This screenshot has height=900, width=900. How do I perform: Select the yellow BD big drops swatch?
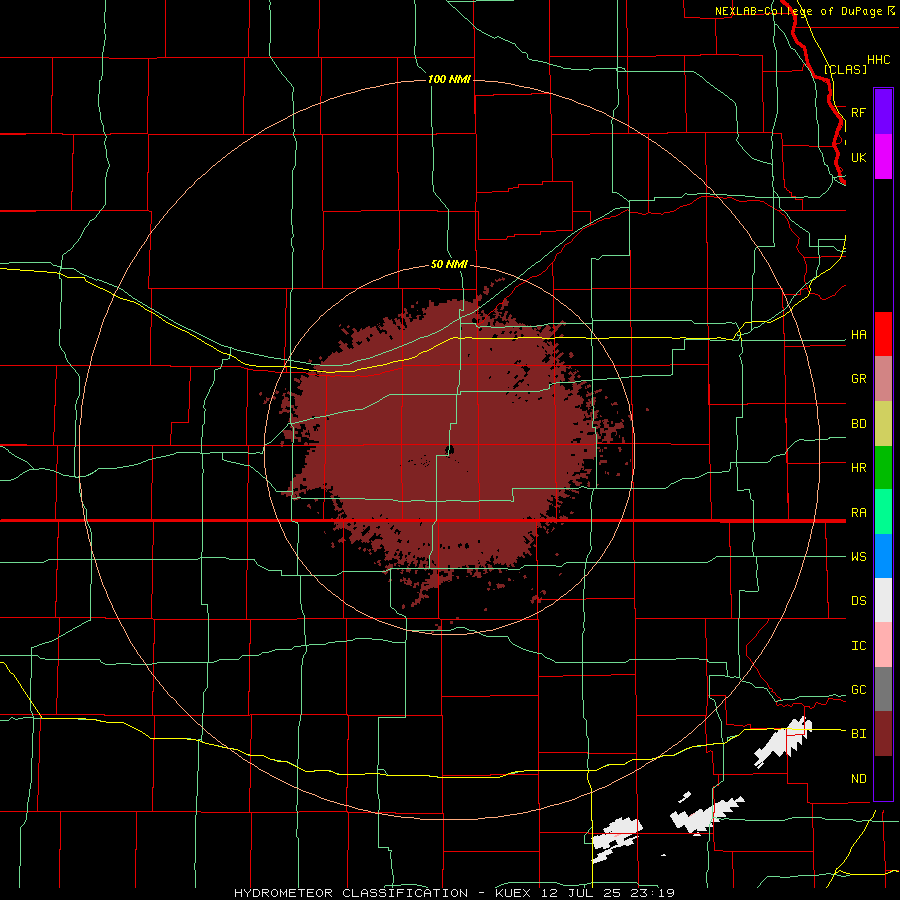click(x=883, y=424)
